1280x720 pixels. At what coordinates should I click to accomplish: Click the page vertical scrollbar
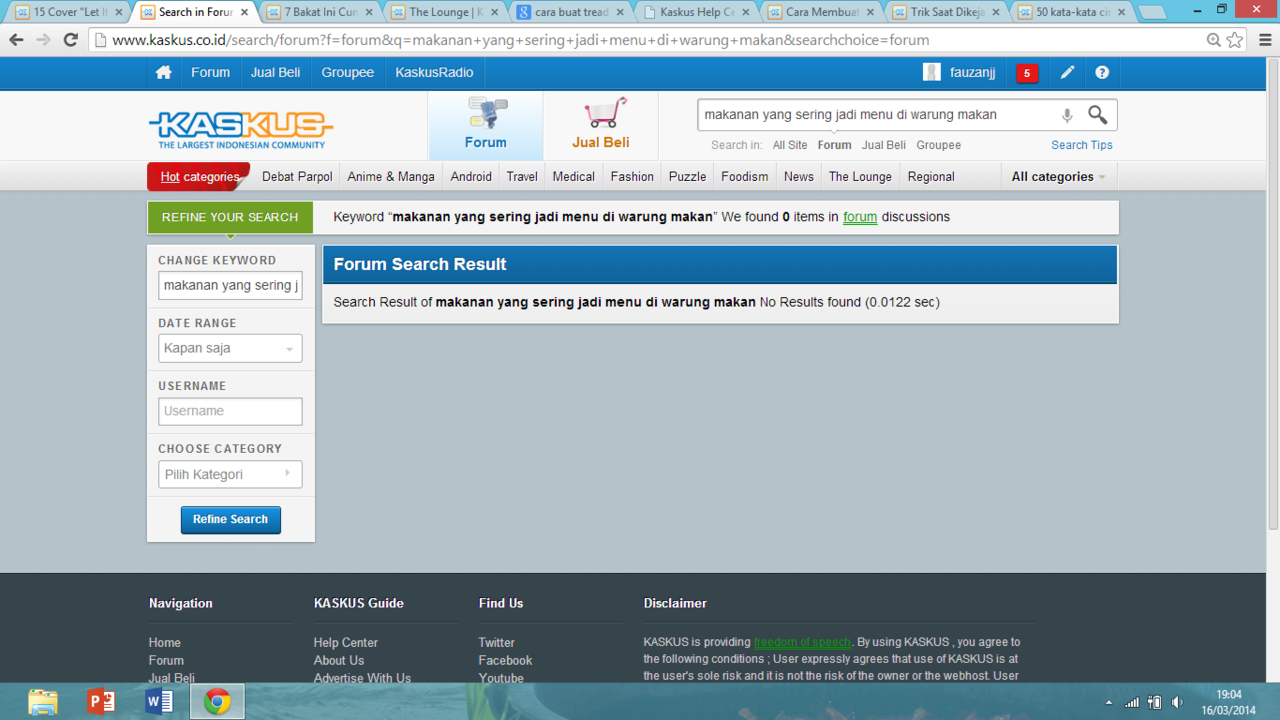[1272, 293]
